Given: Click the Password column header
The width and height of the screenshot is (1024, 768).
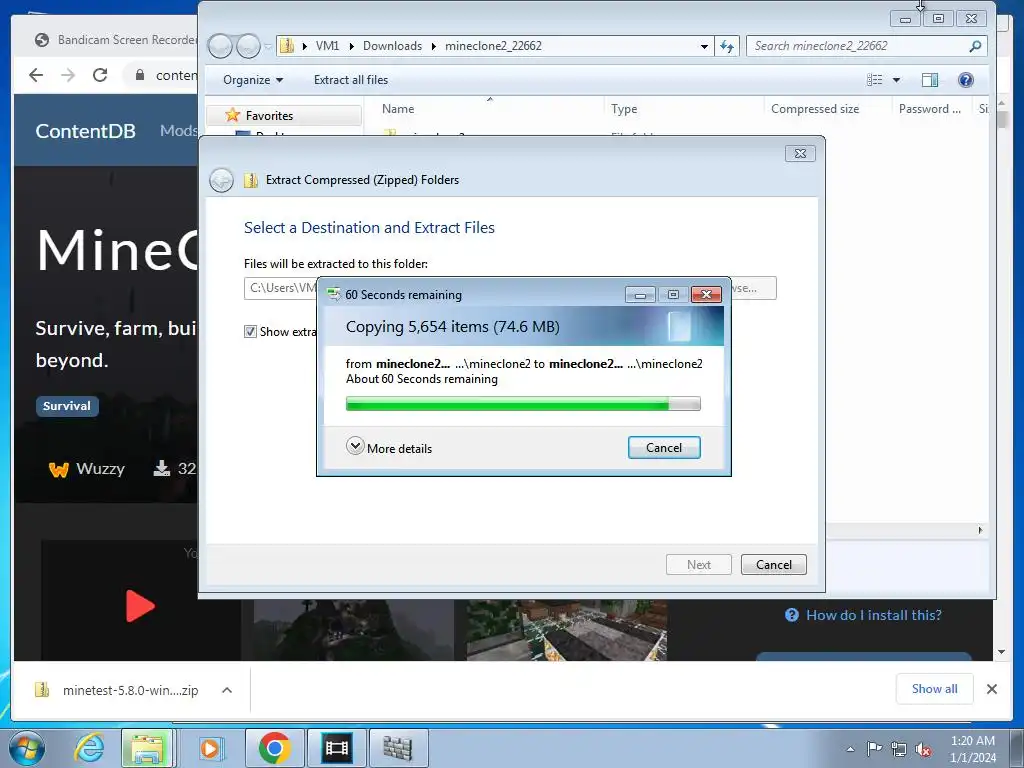Looking at the screenshot, I should [931, 109].
